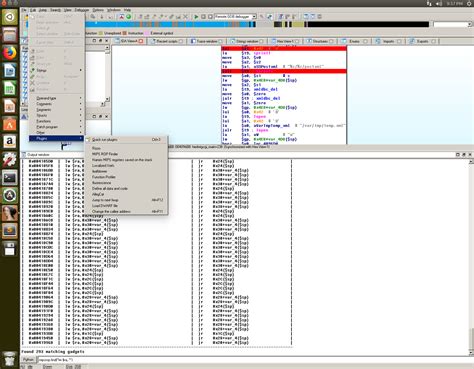The width and height of the screenshot is (474, 369).
Task: Close the Trace window tab
Action: pyautogui.click(x=220, y=41)
